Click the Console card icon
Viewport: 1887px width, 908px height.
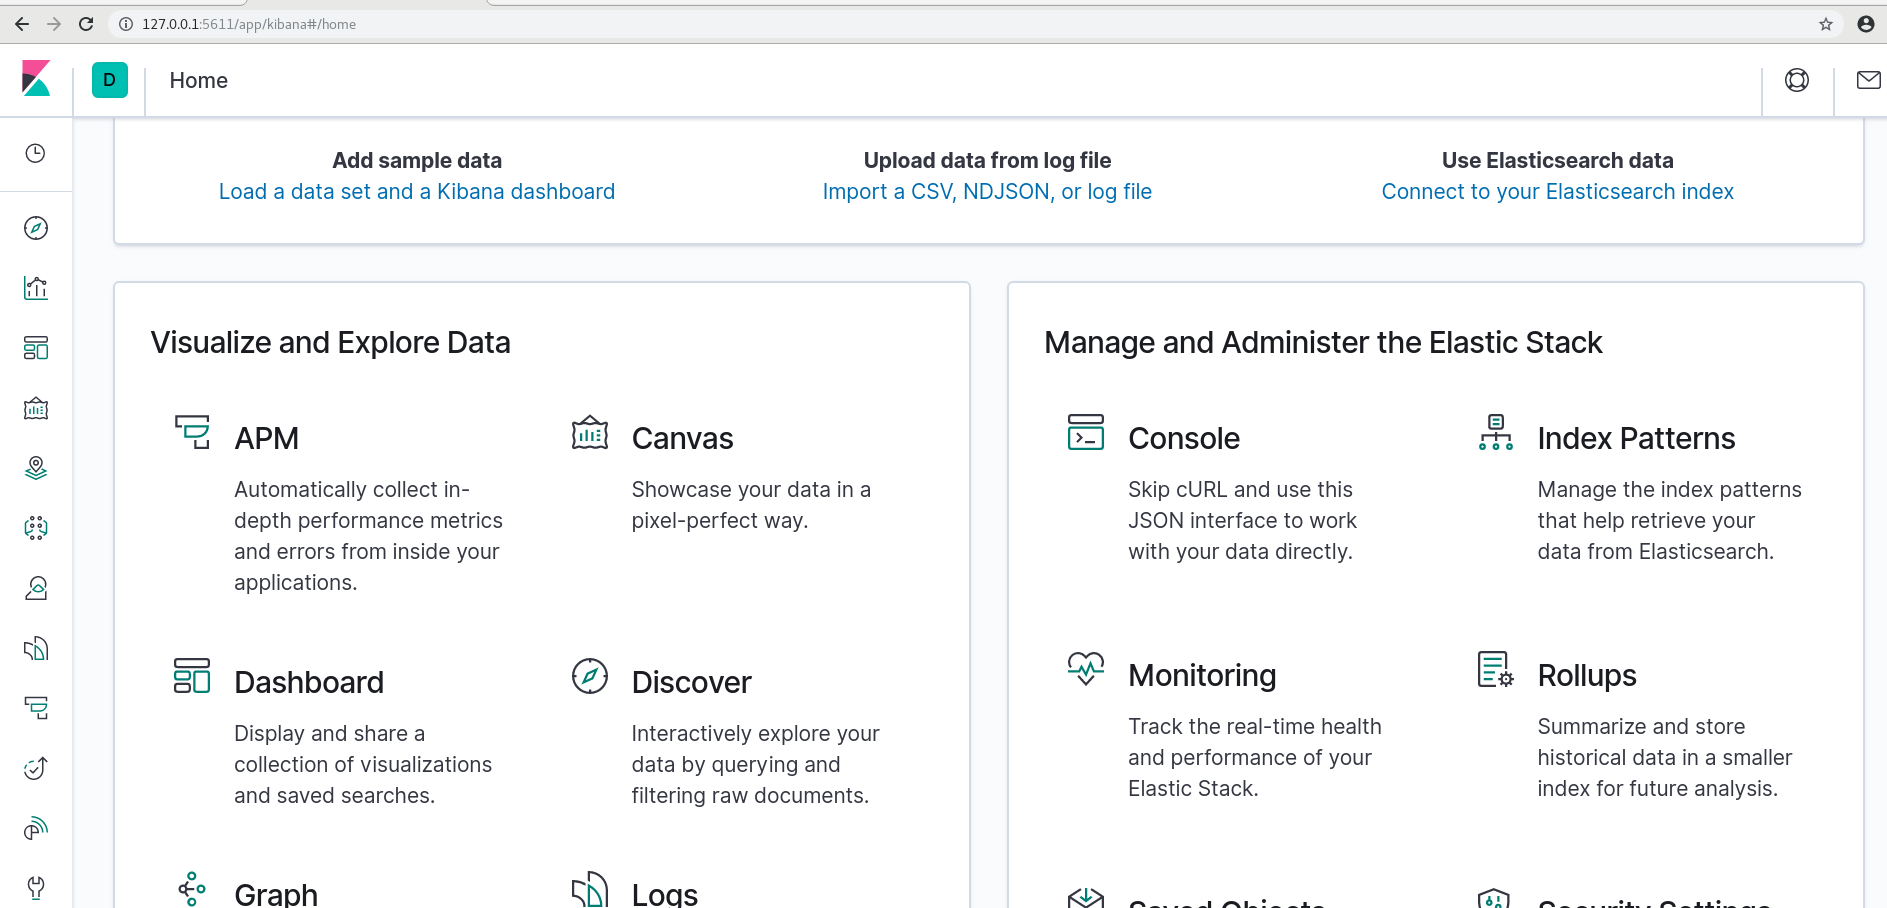[x=1086, y=432]
